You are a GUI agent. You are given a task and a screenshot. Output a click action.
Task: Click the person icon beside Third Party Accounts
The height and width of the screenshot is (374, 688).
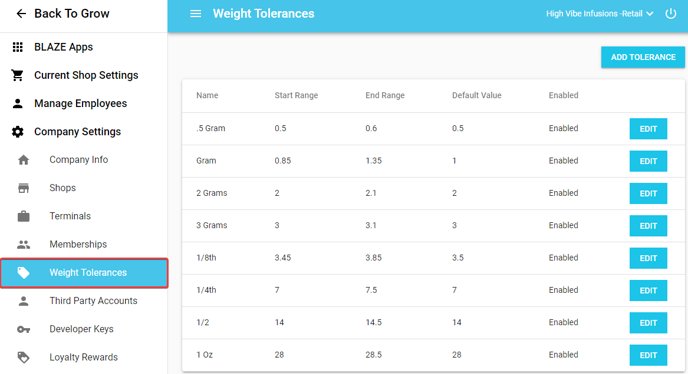coord(24,301)
